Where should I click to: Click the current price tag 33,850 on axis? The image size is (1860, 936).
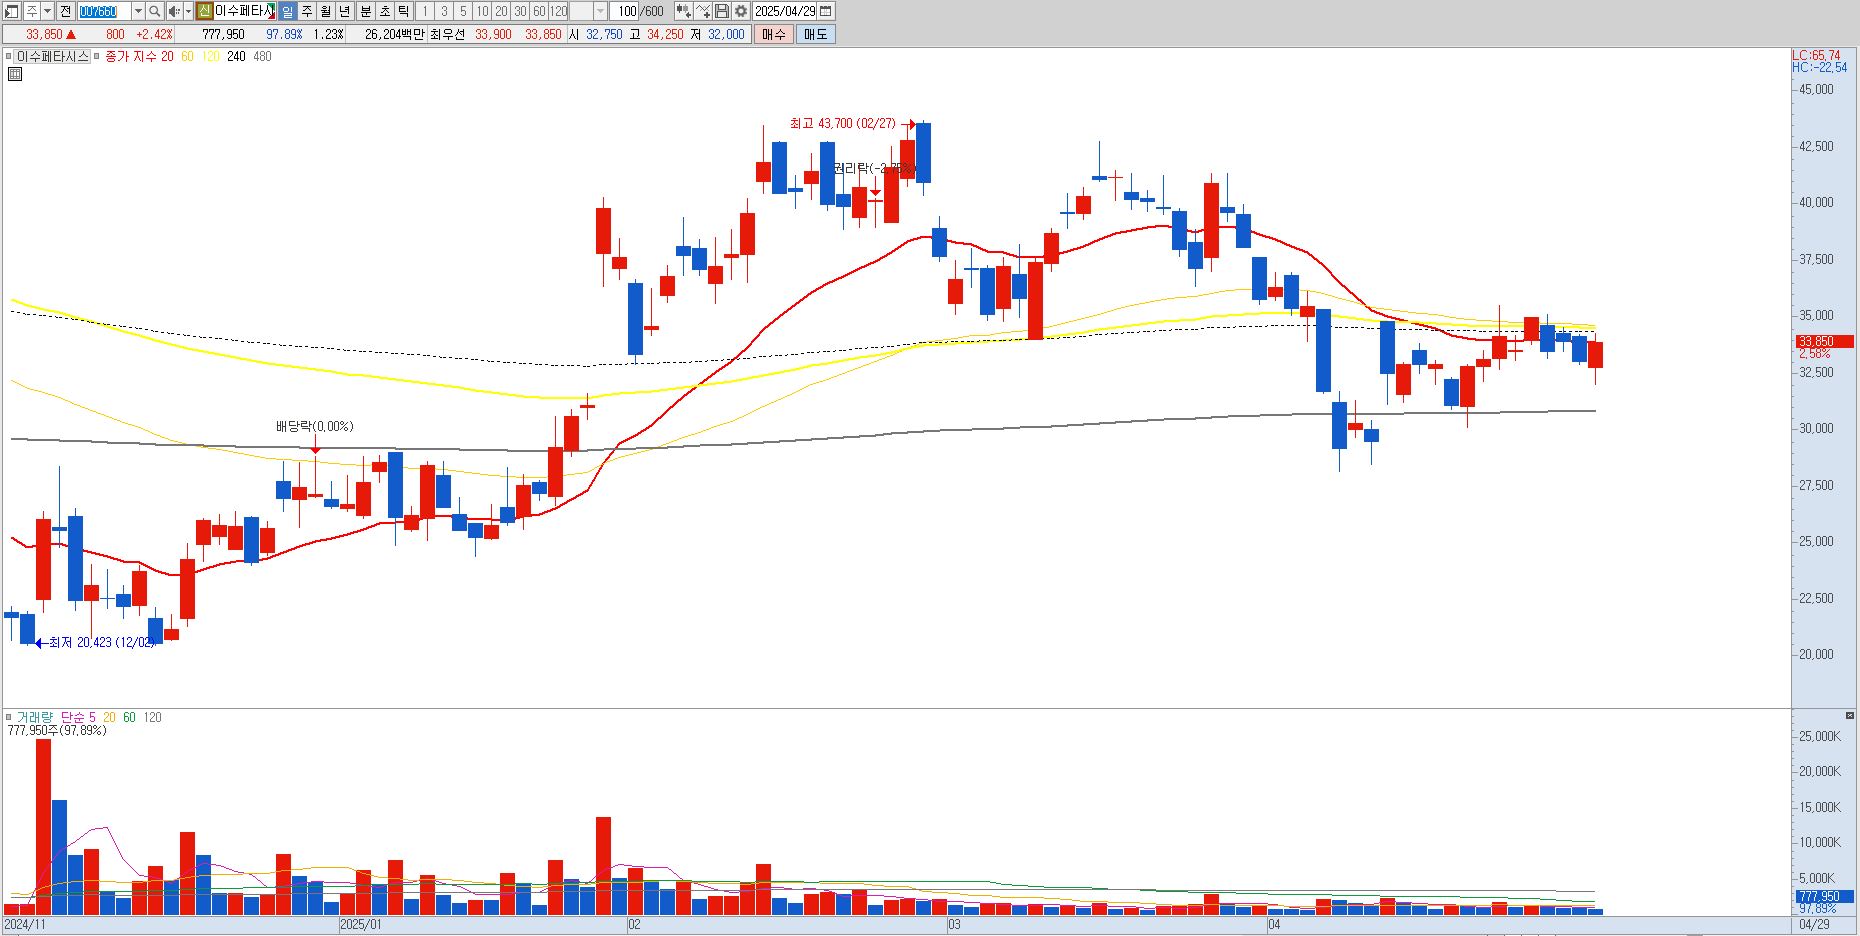(x=1825, y=341)
